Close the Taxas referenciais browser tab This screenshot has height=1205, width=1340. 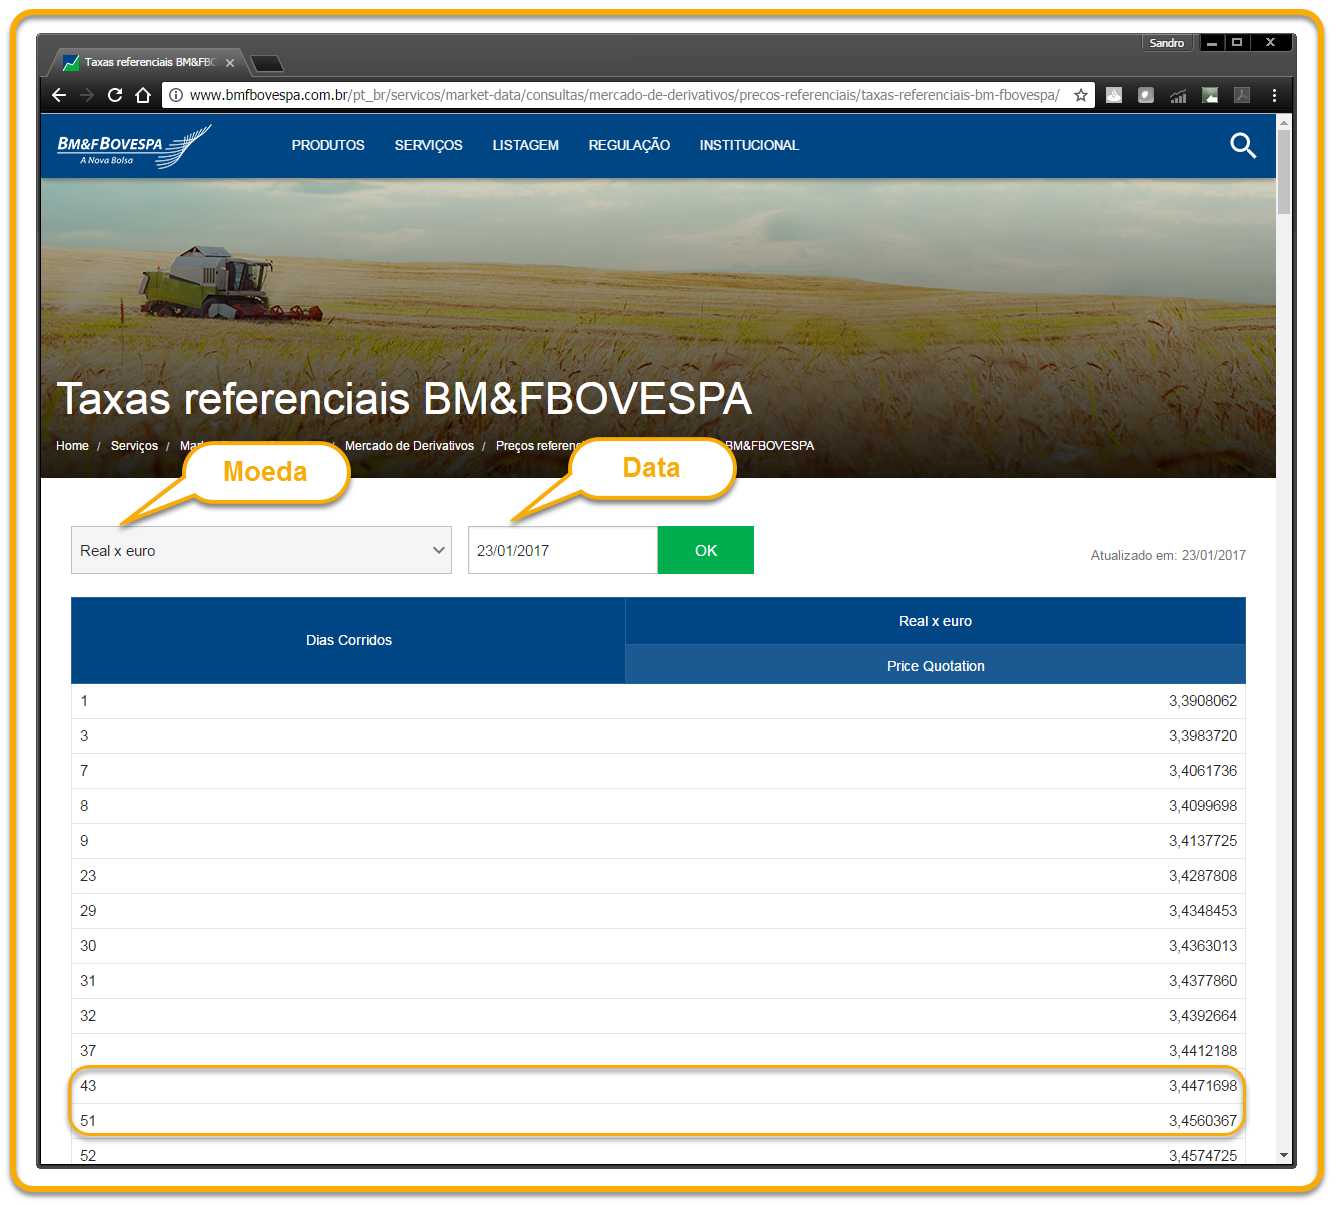coord(230,63)
